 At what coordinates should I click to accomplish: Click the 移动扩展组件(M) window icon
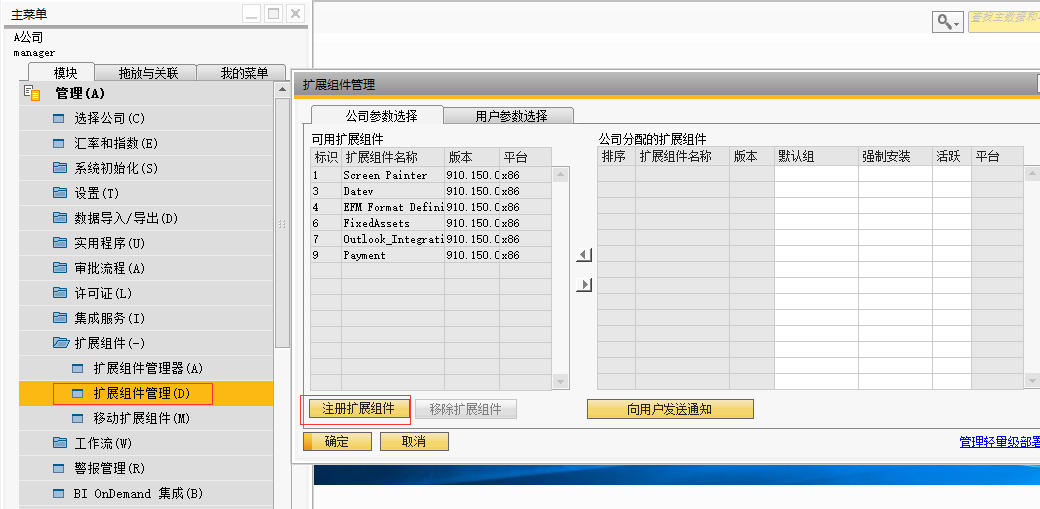[78, 419]
